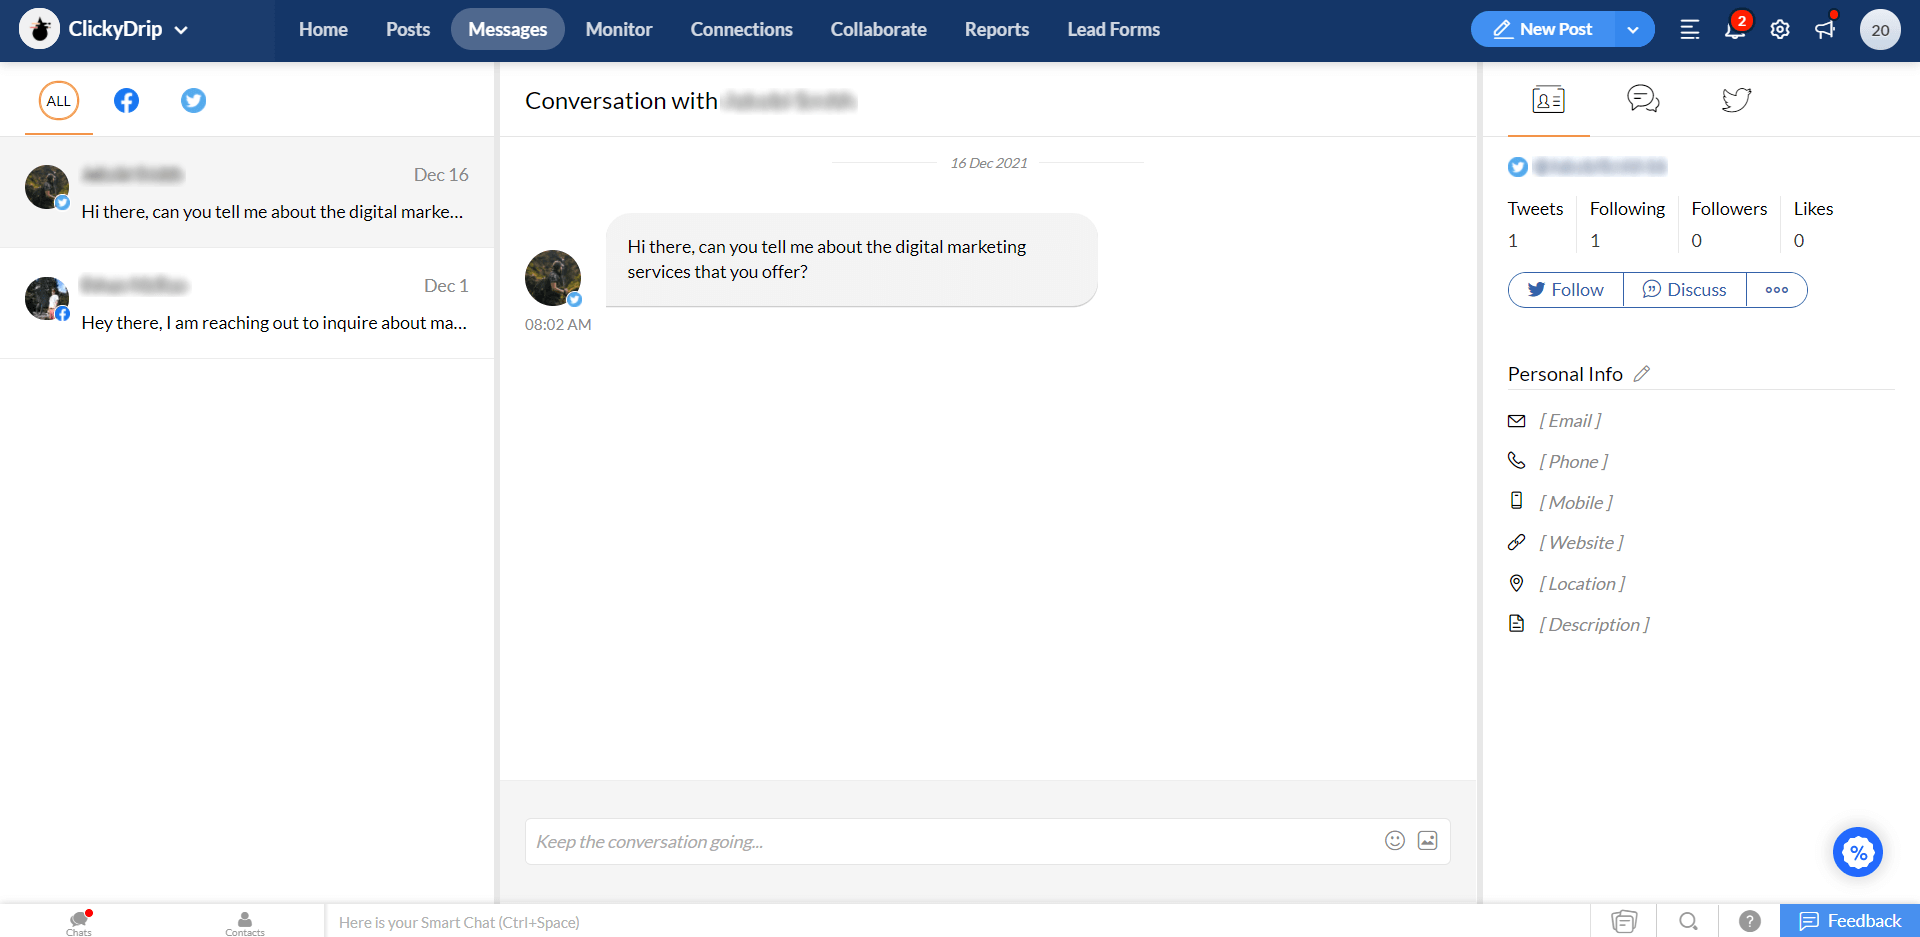The height and width of the screenshot is (937, 1920).
Task: Click the Twitter badge next to handle
Action: point(1518,167)
